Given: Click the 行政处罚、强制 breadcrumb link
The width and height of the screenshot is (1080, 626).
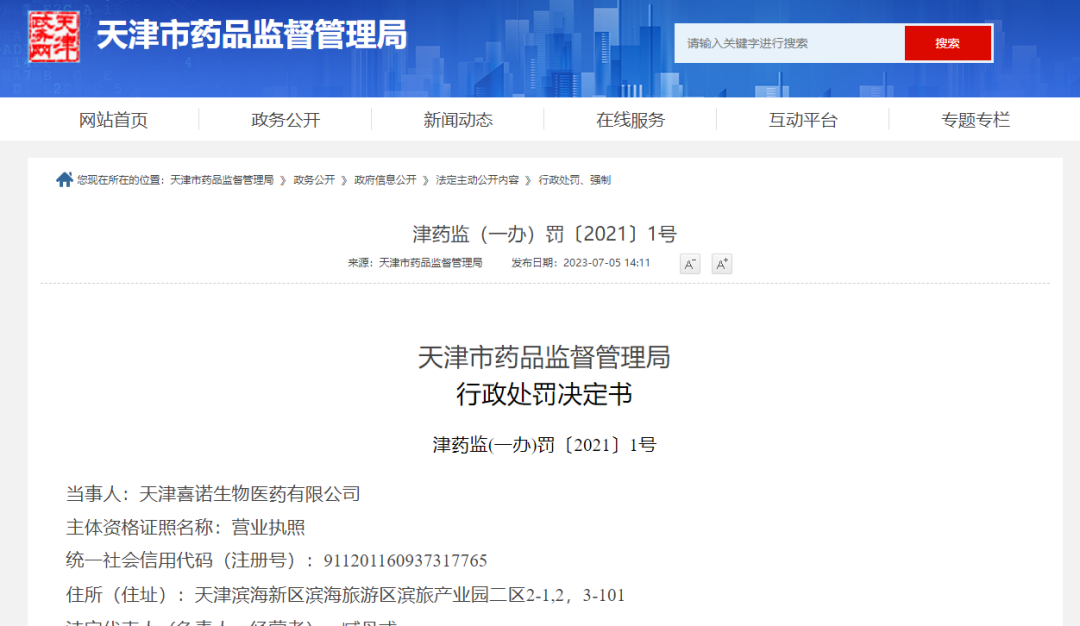Looking at the screenshot, I should pyautogui.click(x=574, y=180).
